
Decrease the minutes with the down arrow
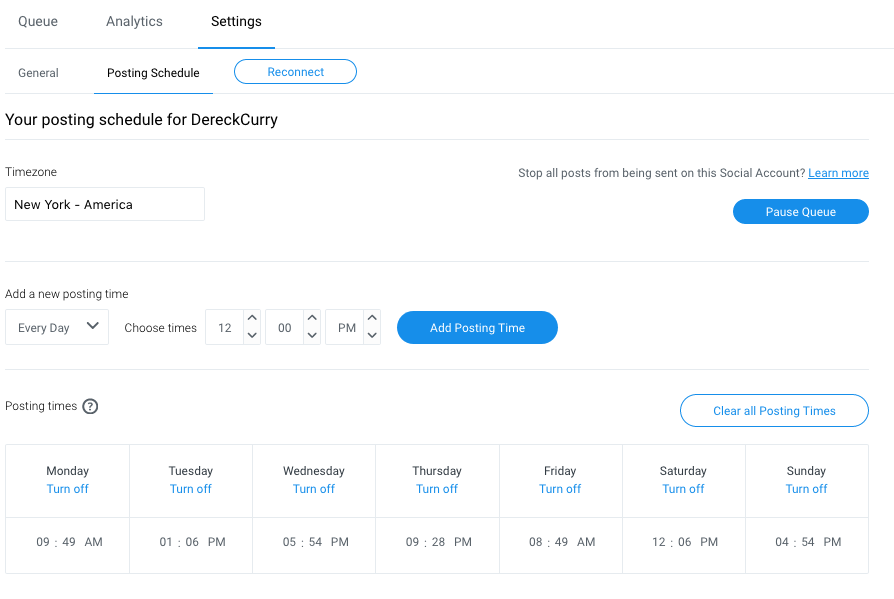pyautogui.click(x=312, y=336)
